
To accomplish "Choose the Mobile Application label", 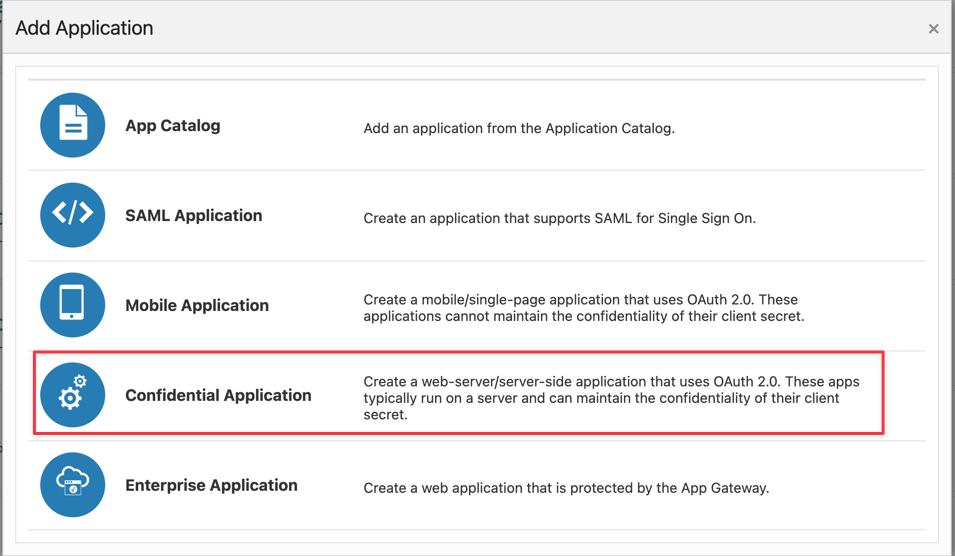I will (196, 306).
